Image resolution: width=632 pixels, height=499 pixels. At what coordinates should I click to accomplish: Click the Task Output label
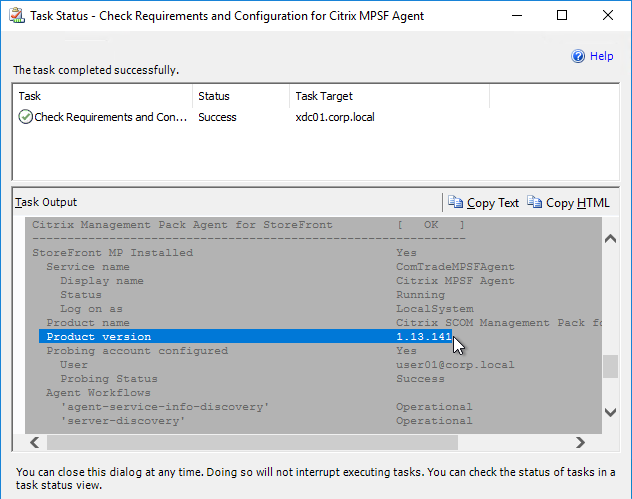point(46,202)
